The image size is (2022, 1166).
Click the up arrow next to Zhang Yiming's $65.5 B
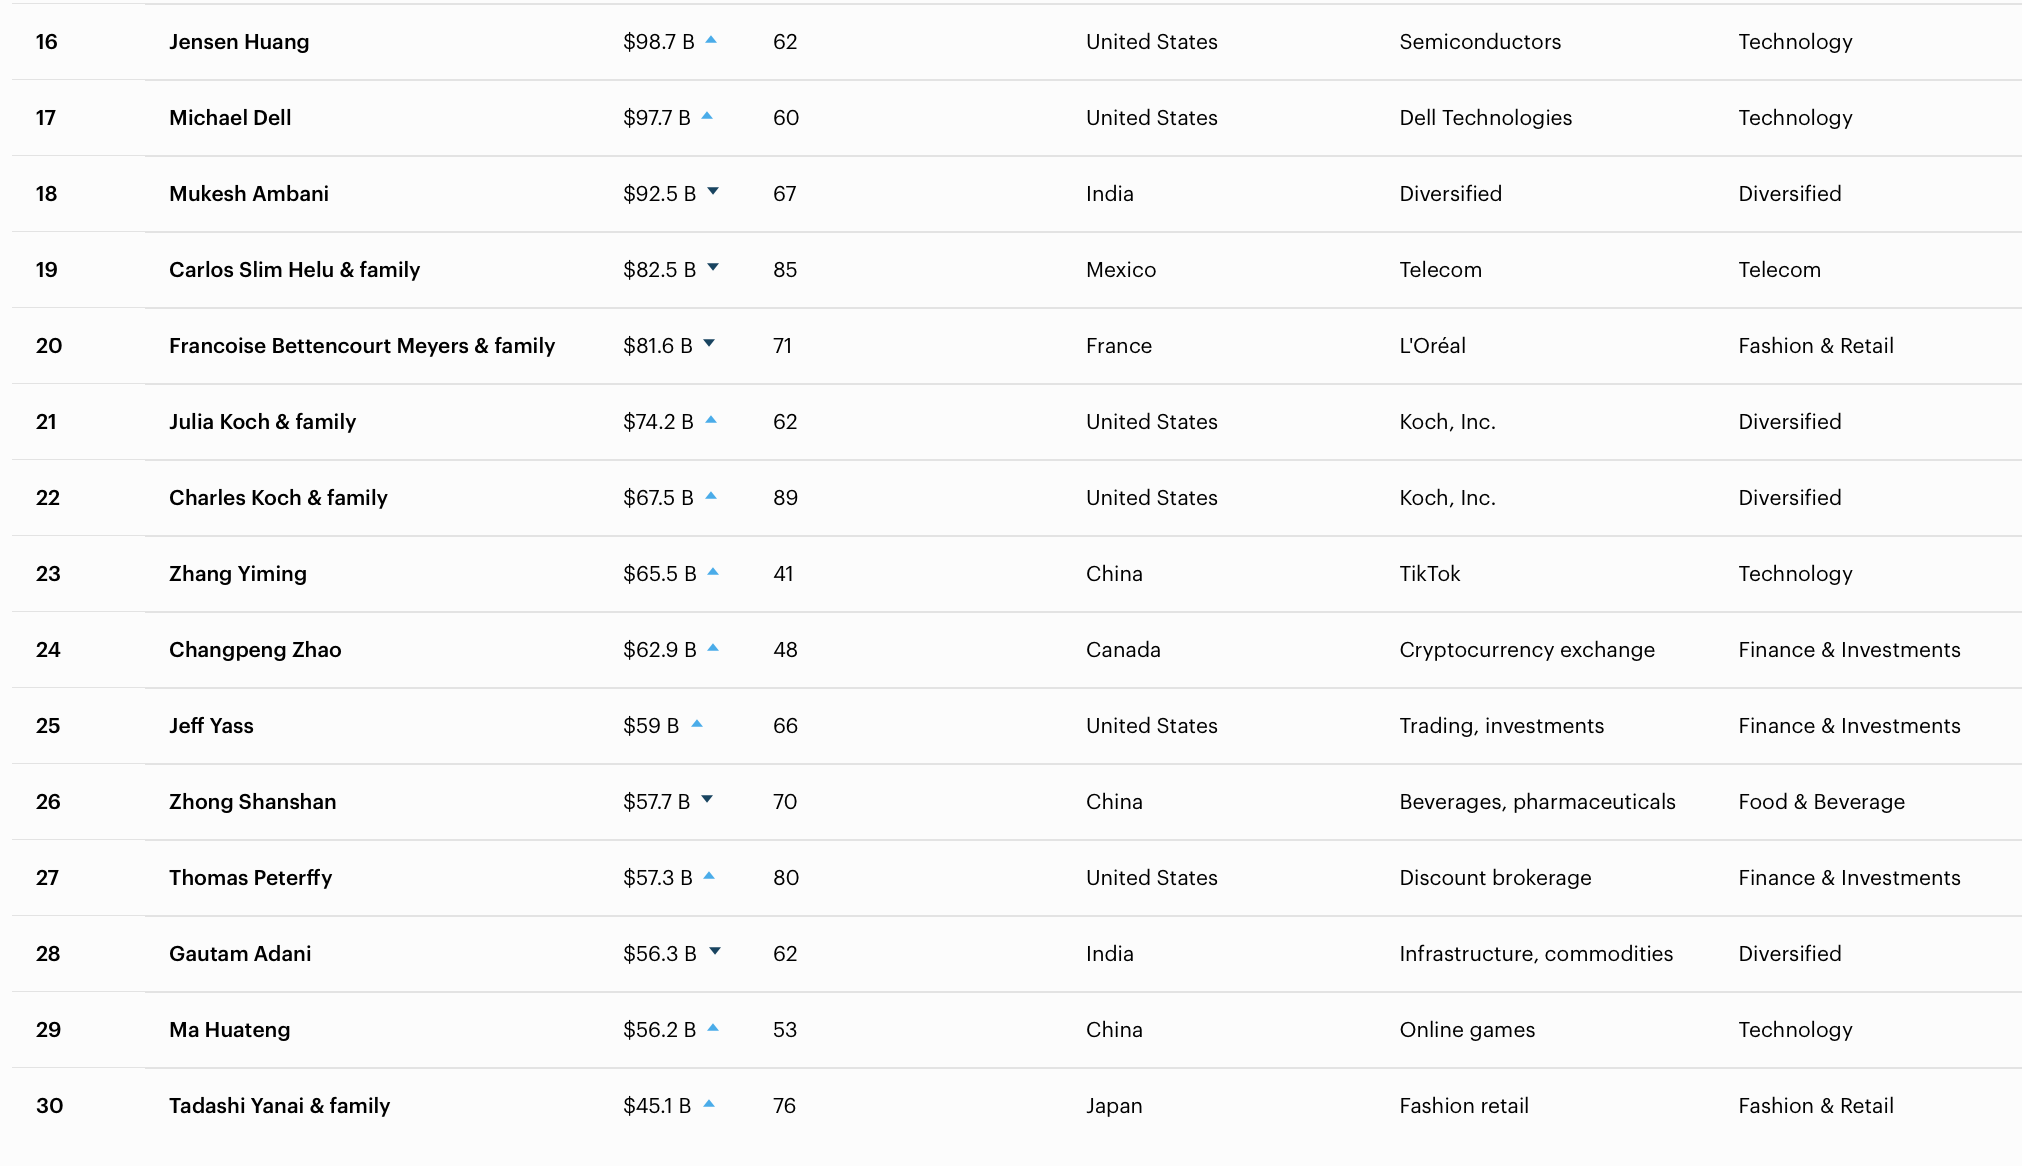tap(713, 572)
